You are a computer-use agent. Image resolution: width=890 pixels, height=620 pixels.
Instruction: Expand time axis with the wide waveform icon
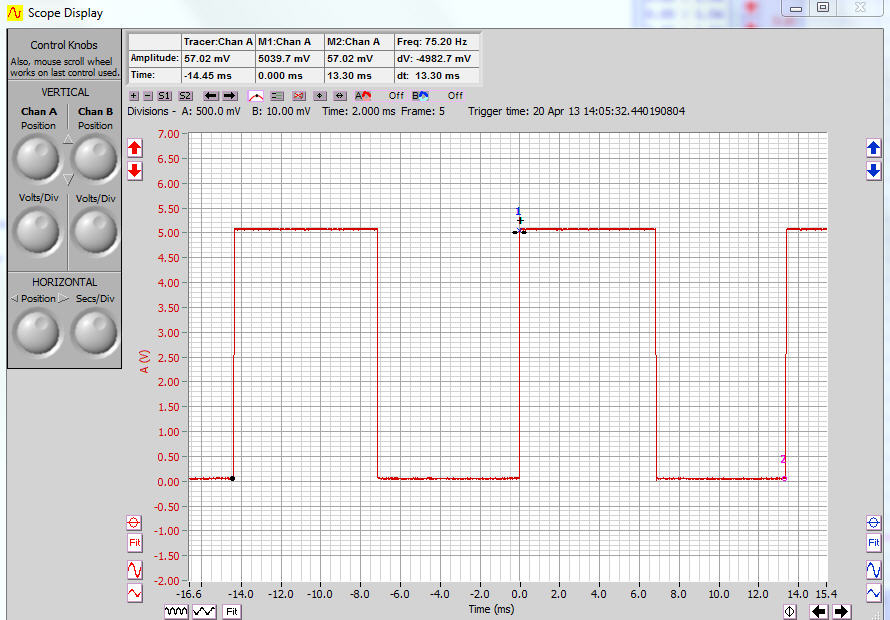click(x=204, y=610)
